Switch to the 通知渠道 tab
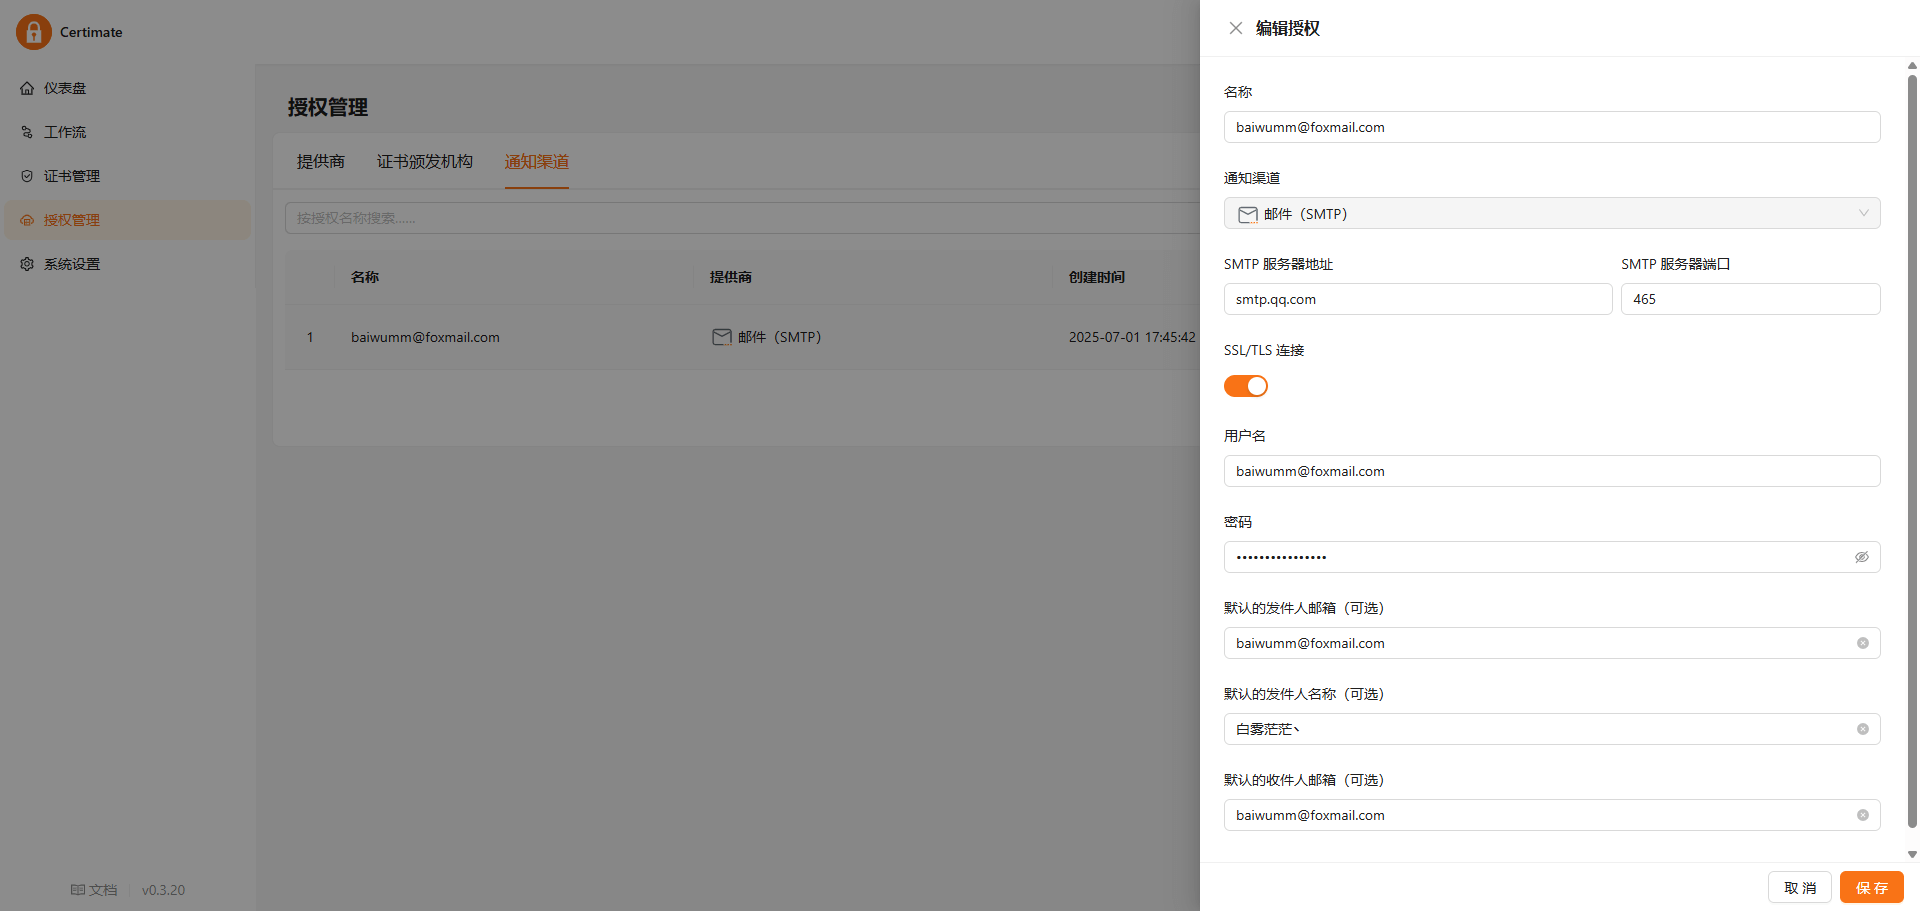This screenshot has height=911, width=1920. click(537, 161)
